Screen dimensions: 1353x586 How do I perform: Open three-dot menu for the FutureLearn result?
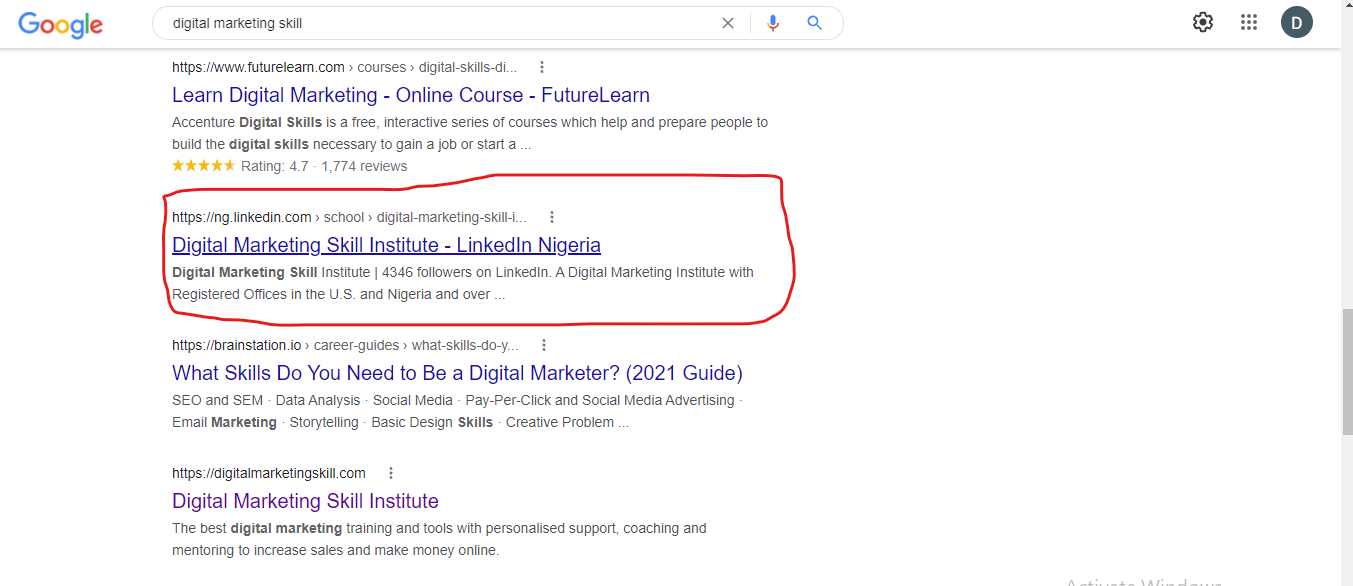pos(542,67)
